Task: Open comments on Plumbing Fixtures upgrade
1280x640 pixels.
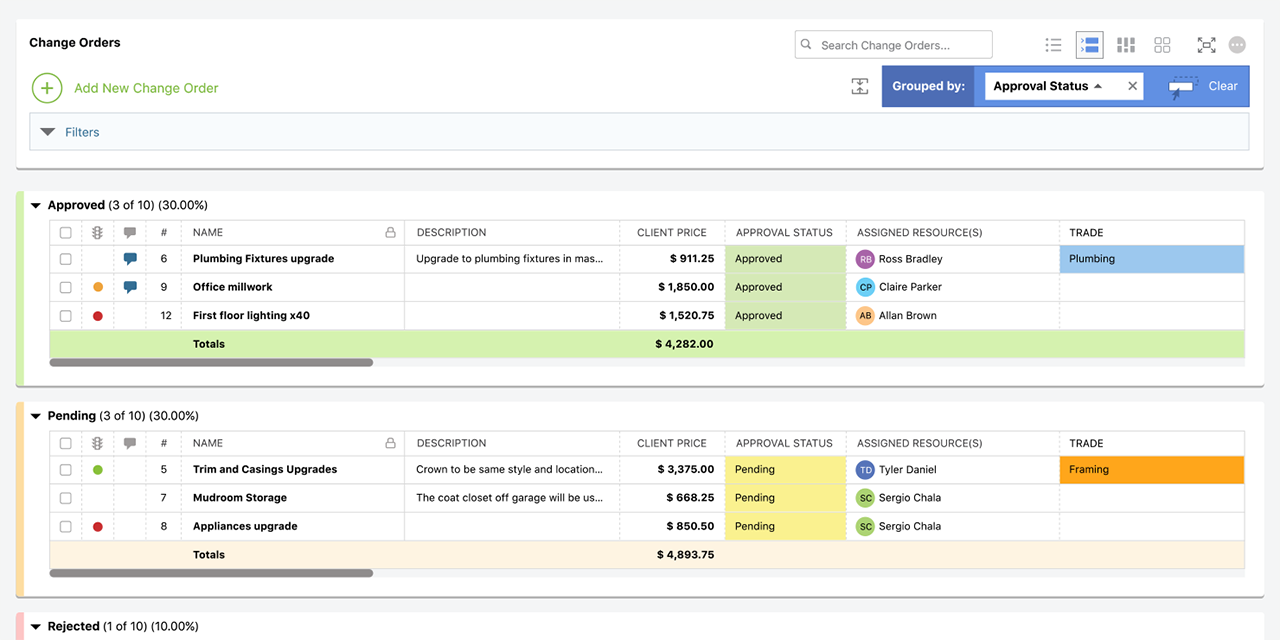Action: [130, 259]
